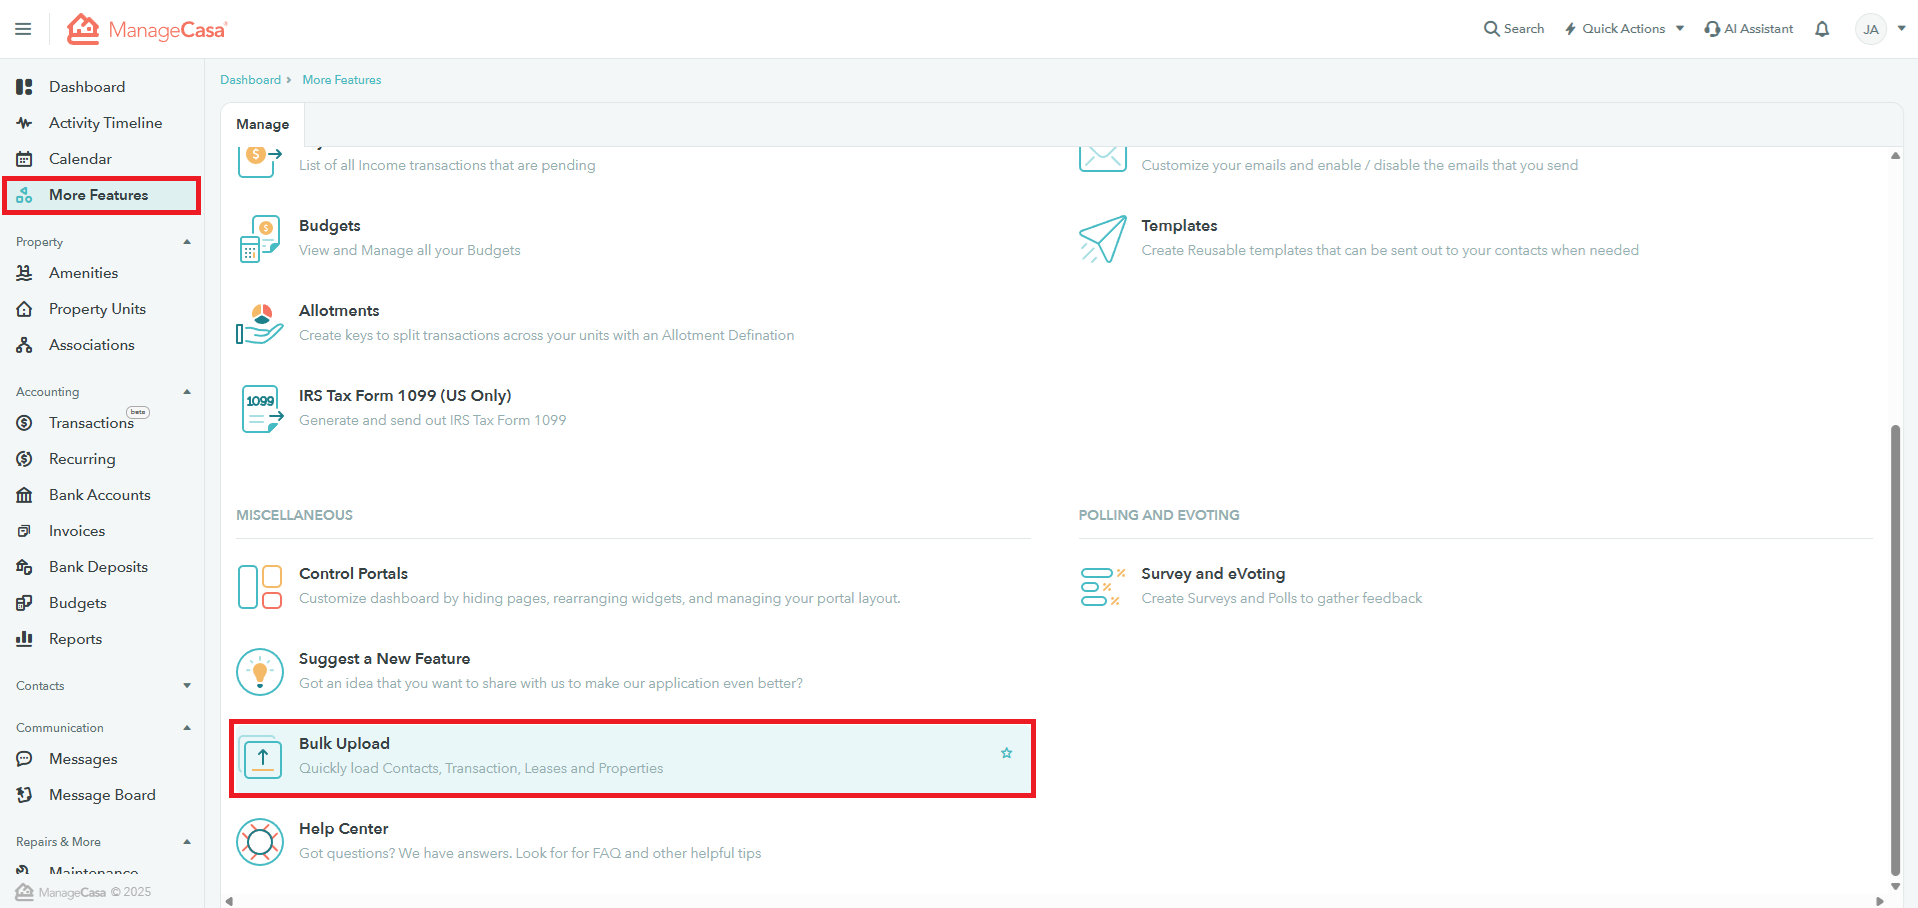Screen dimensions: 1918x908
Task: Click the IRS Tax Form 1099 icon
Action: coord(261,409)
